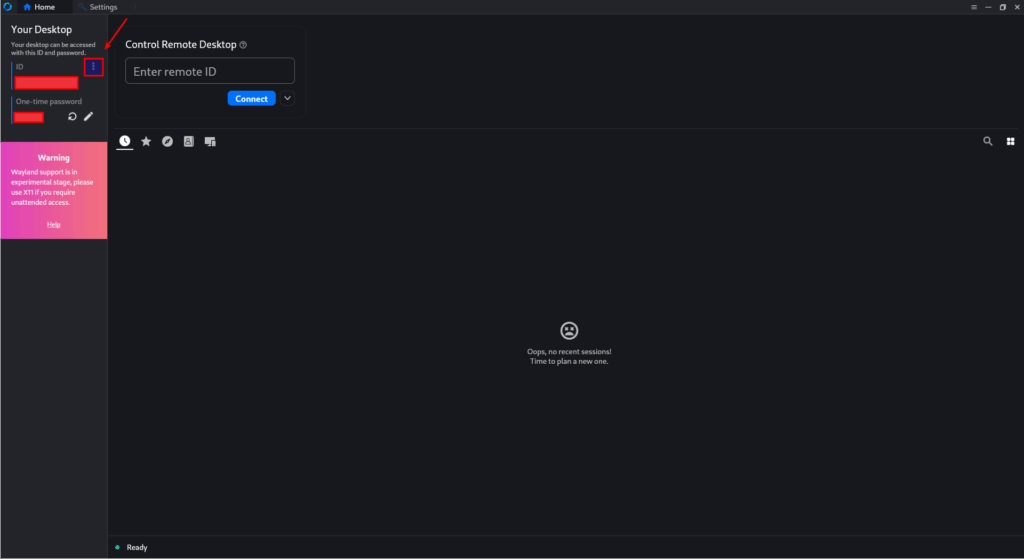Open the hamburger menu in title bar
This screenshot has width=1024, height=559.
pyautogui.click(x=974, y=7)
